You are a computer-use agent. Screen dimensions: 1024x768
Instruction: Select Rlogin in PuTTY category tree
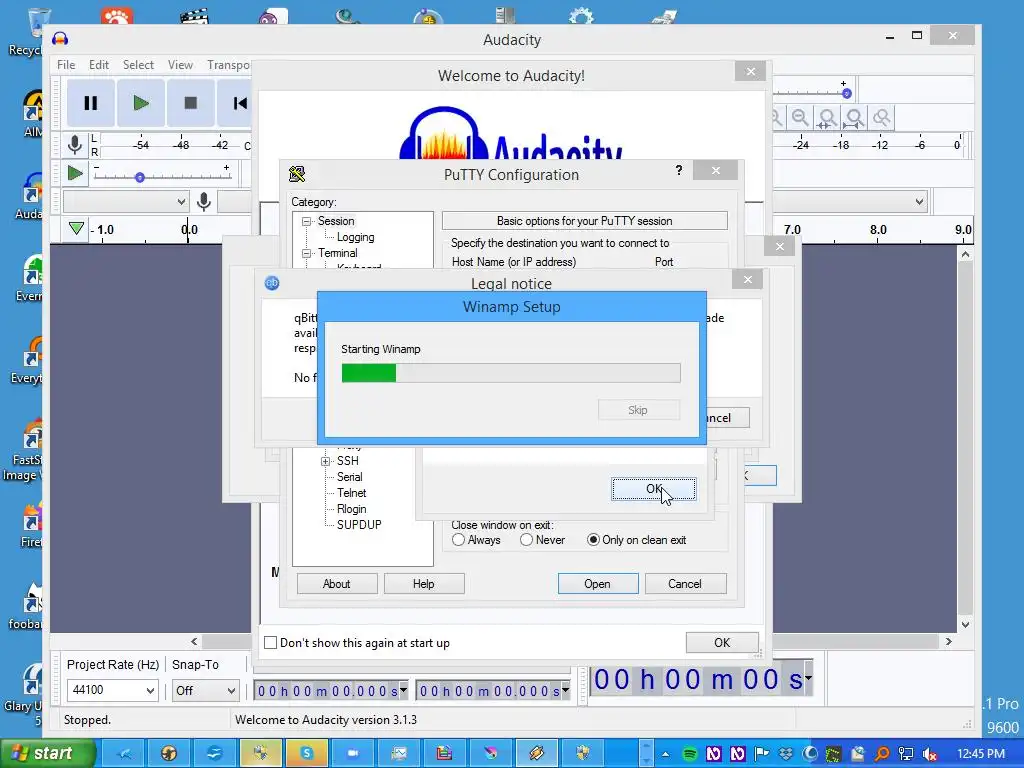[x=351, y=509]
